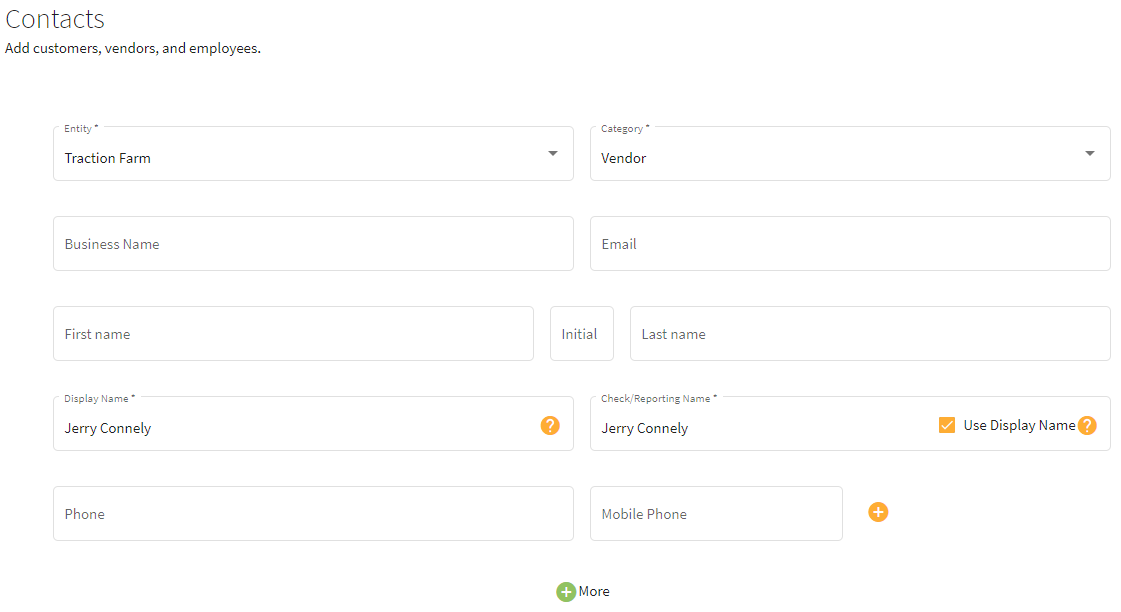Uncheck the Use Display Name checkbox
Viewport: 1121px width, 612px height.
[947, 425]
